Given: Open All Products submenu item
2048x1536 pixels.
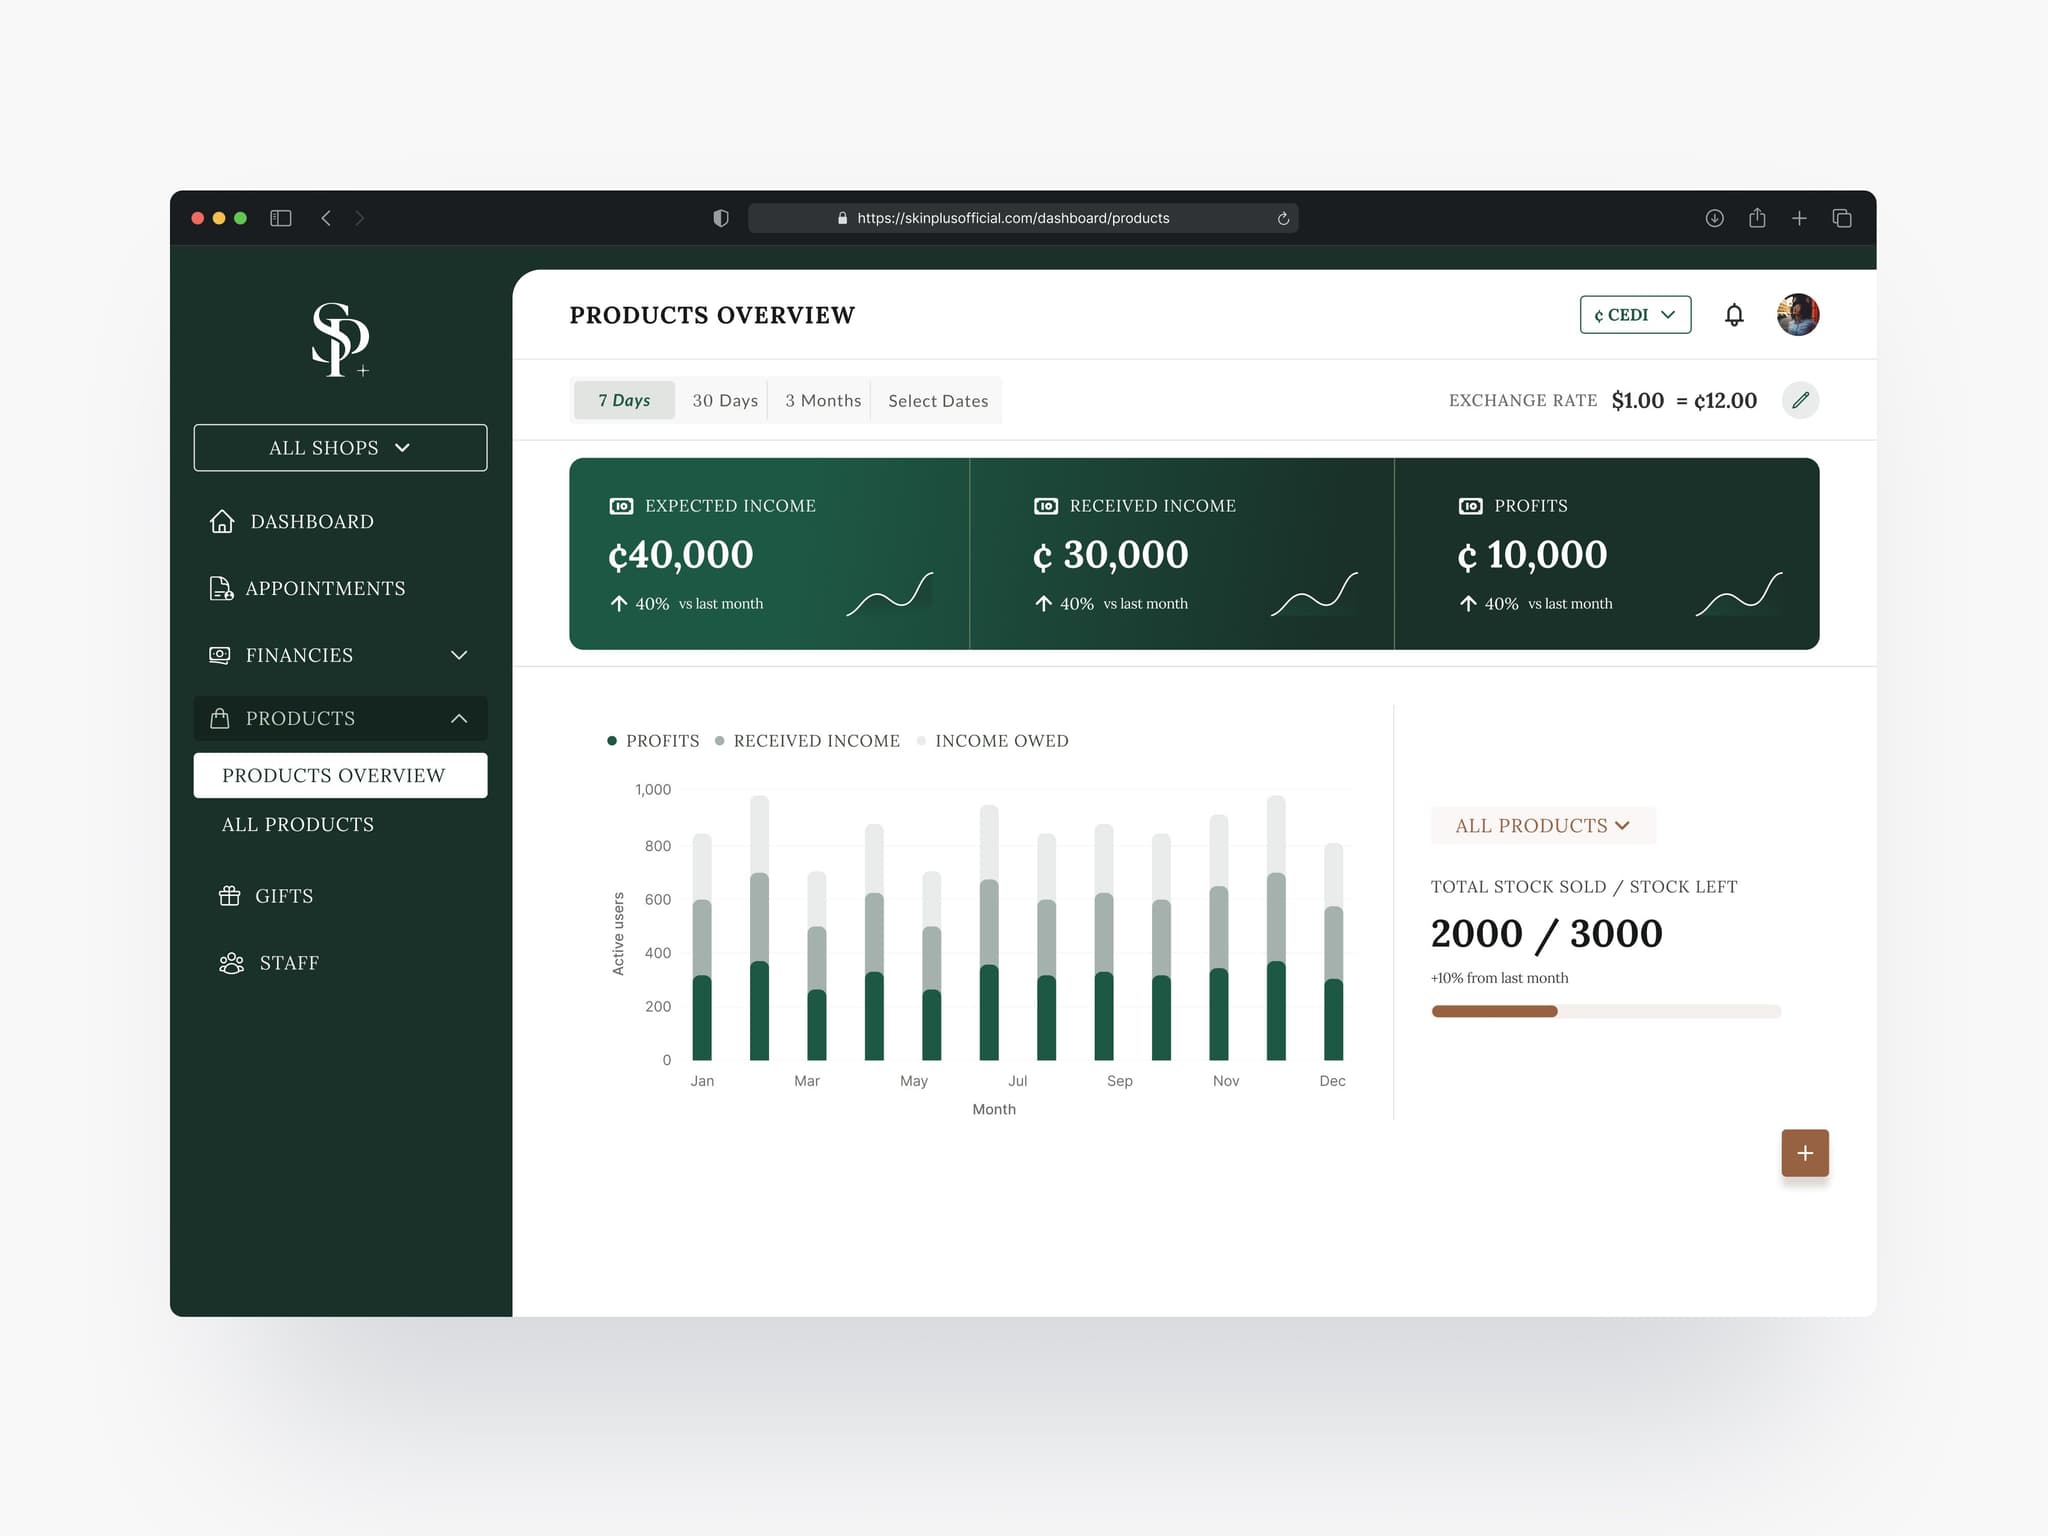Looking at the screenshot, I should (298, 825).
